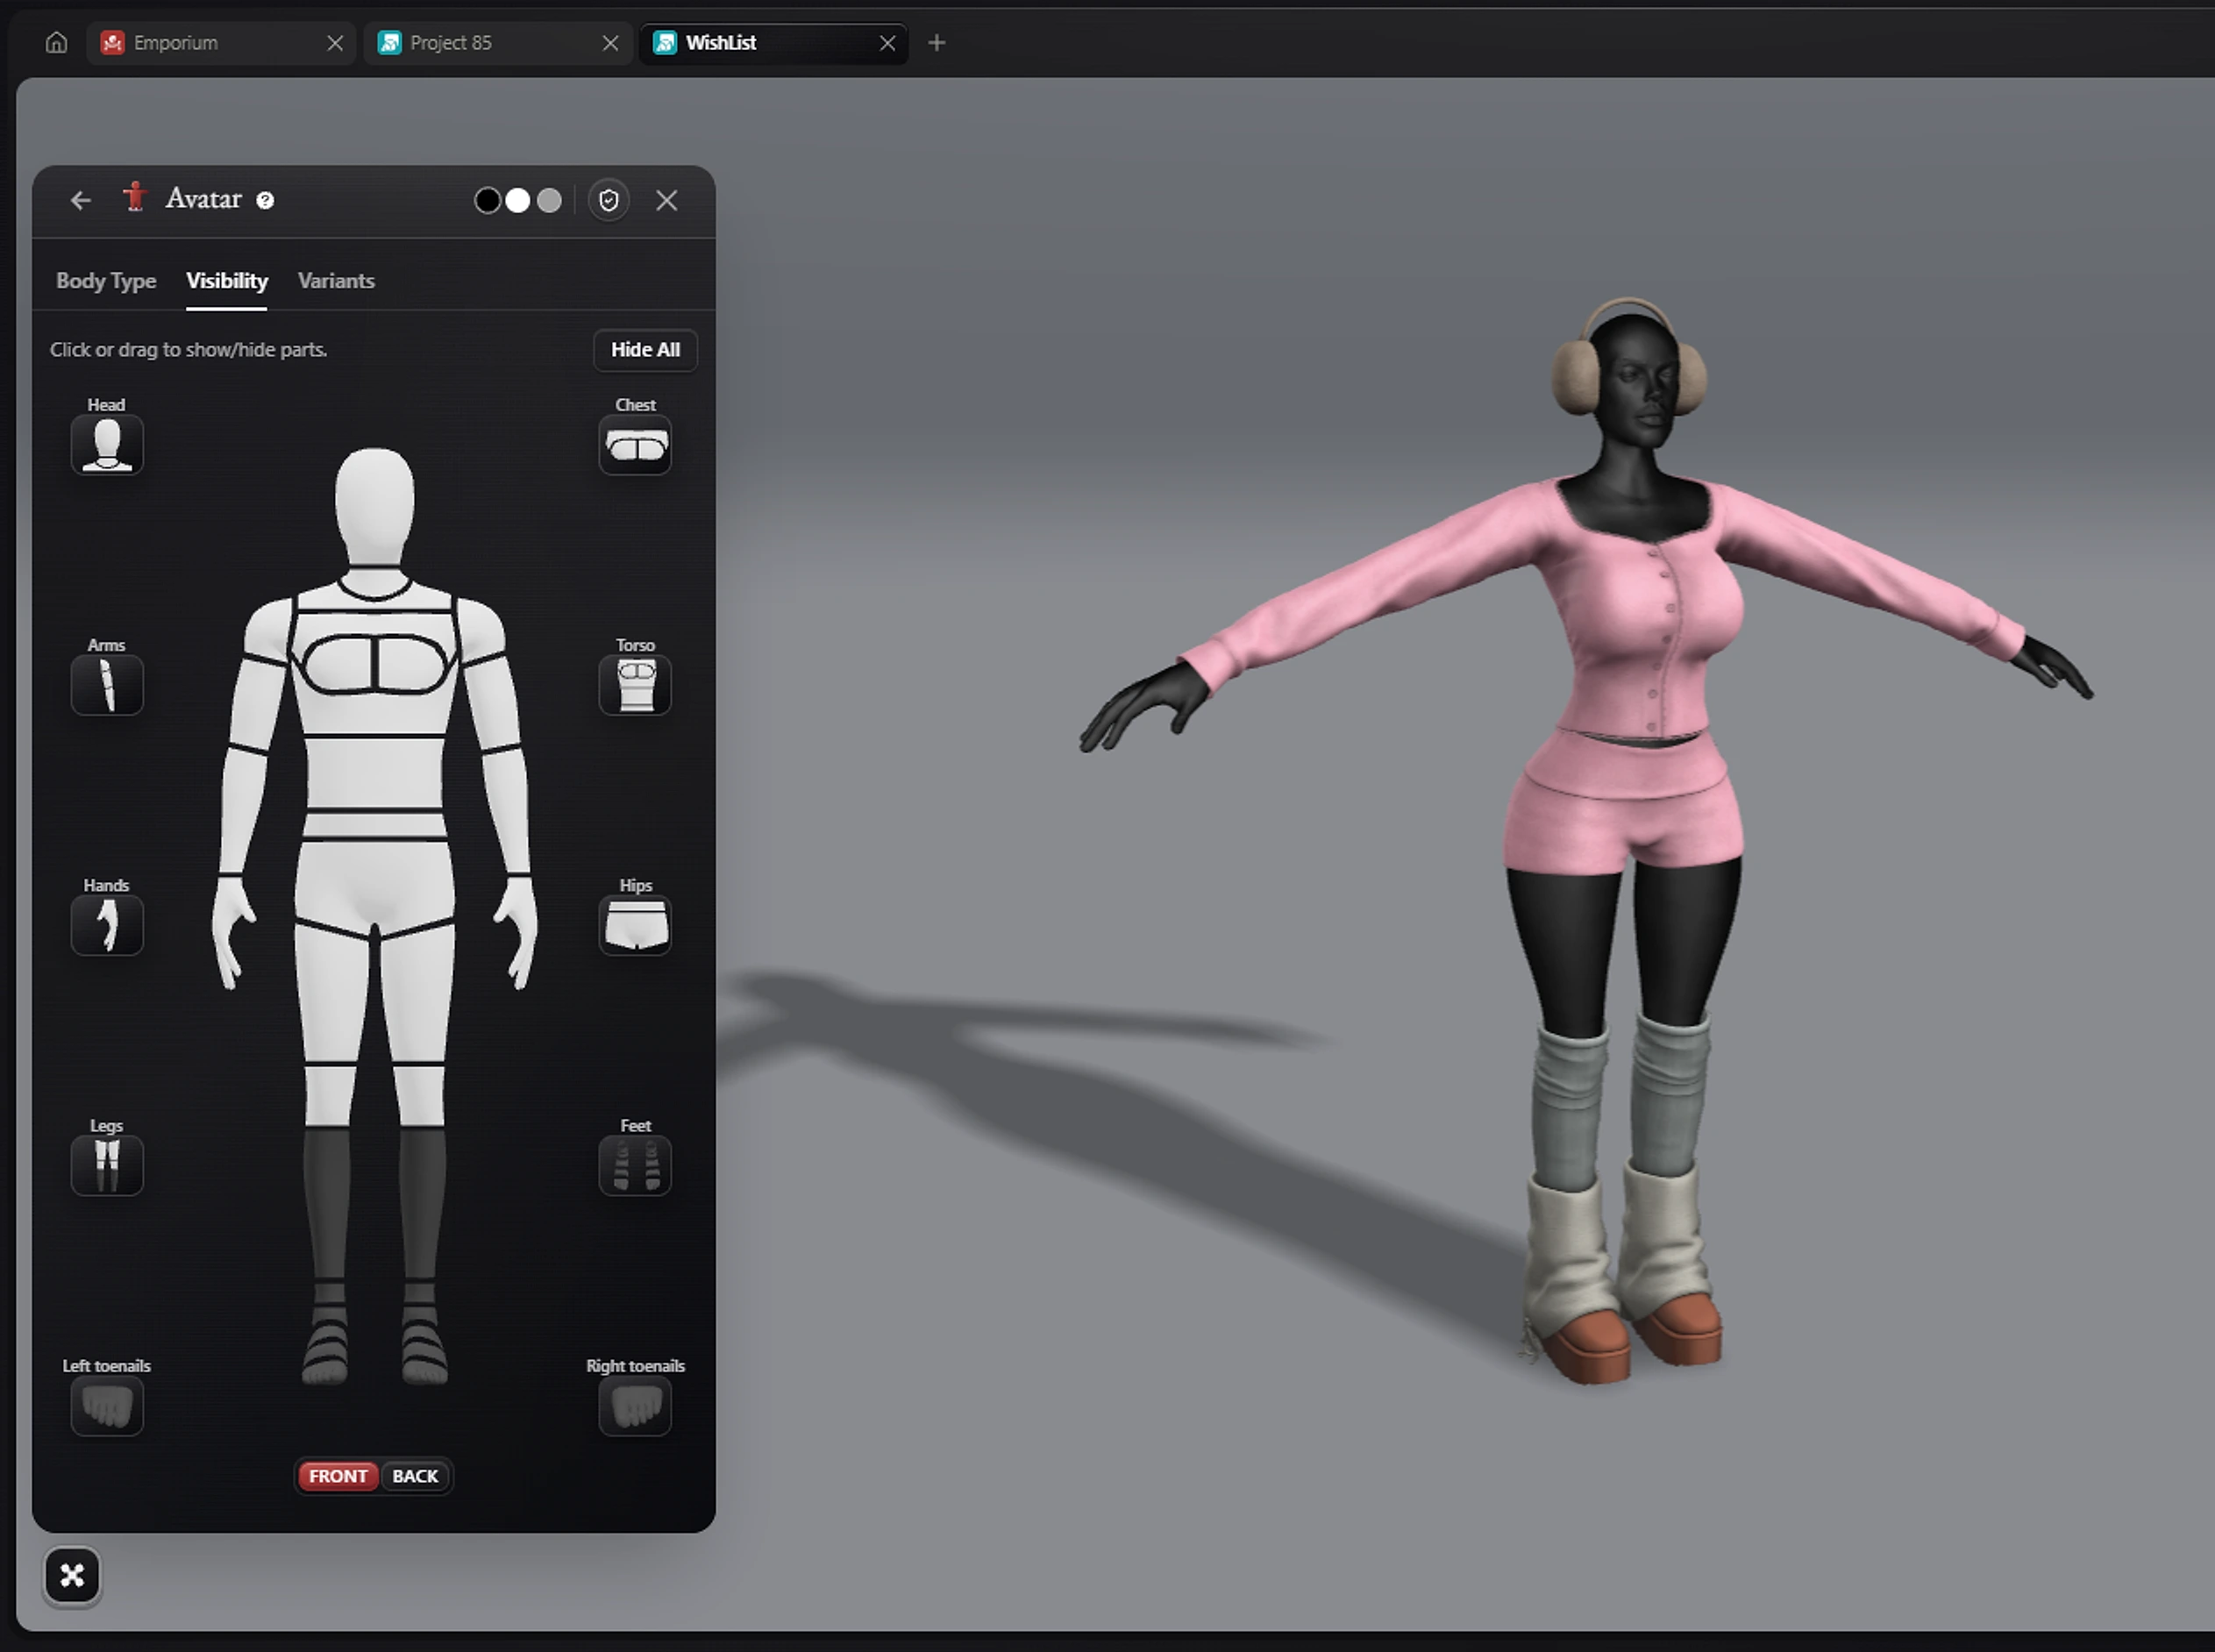
Task: Choose the white color swatch
Action: click(x=517, y=201)
